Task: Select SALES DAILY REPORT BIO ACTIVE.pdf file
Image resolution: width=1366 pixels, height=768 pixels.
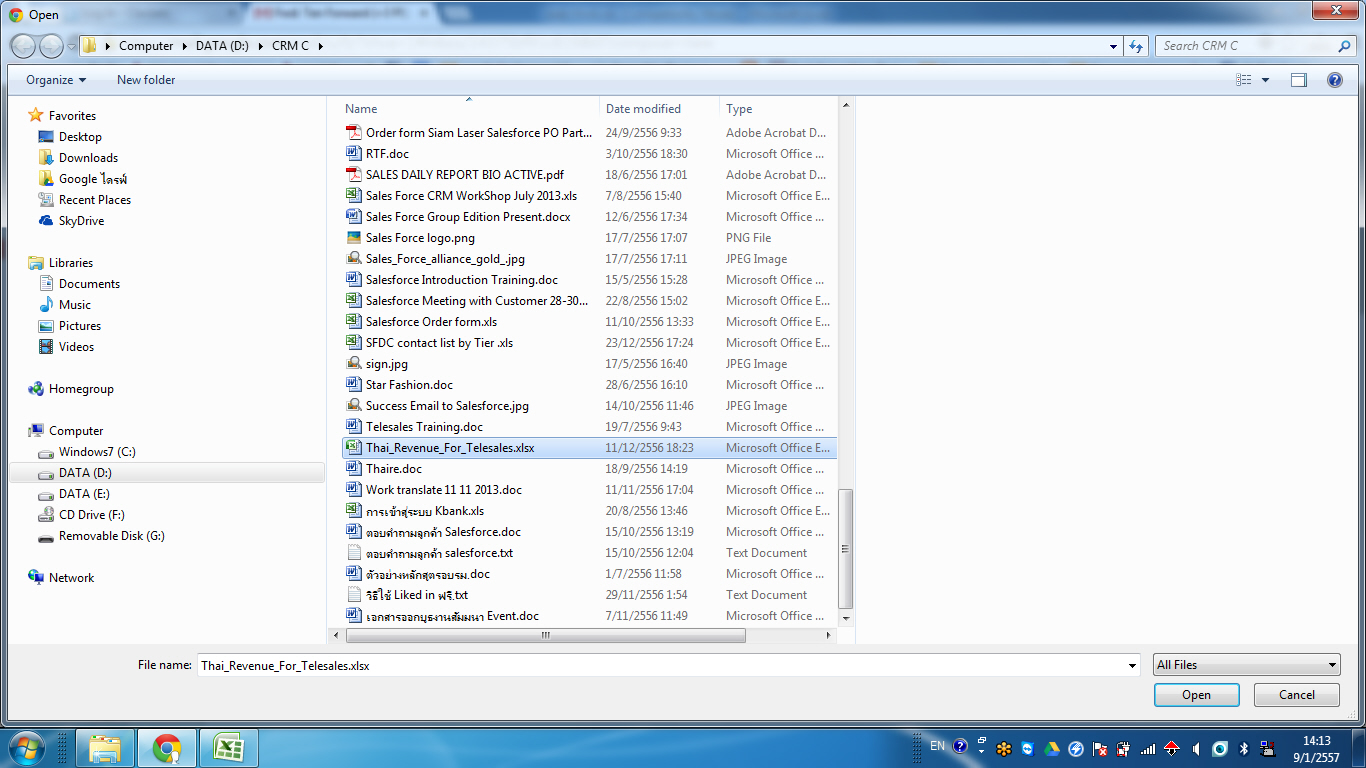Action: [464, 175]
